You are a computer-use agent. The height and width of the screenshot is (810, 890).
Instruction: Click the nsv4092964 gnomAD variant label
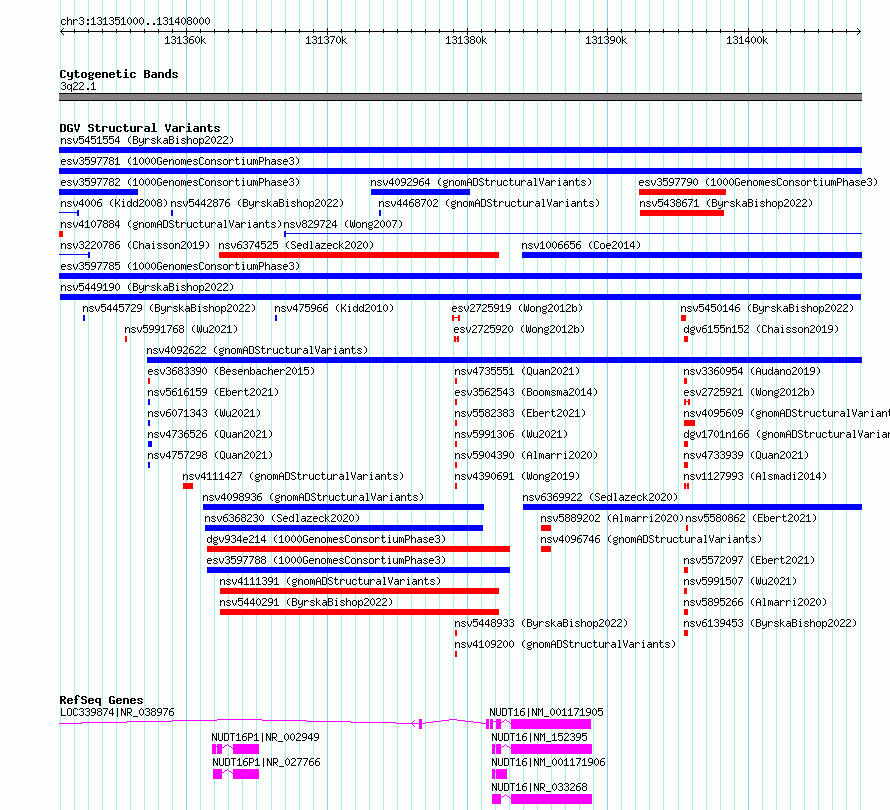pyautogui.click(x=481, y=182)
